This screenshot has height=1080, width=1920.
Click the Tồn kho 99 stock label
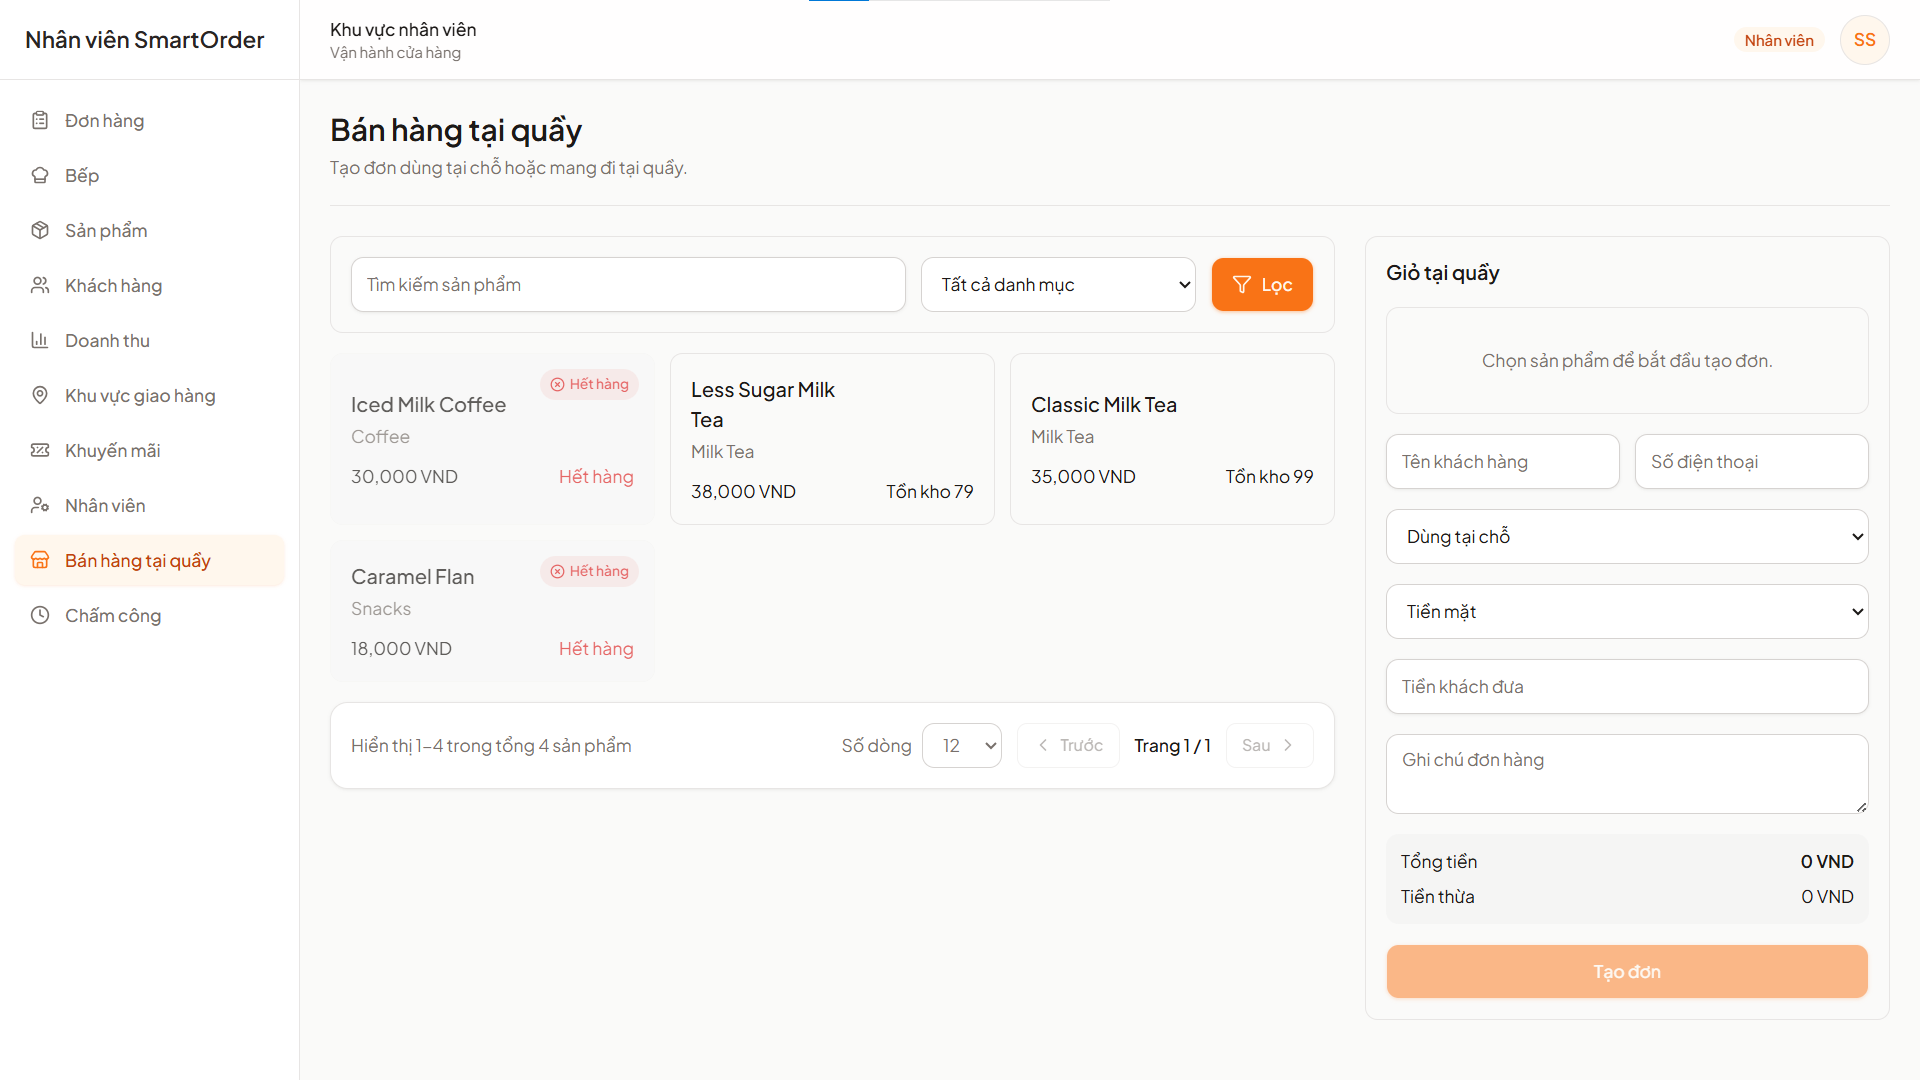coord(1269,477)
